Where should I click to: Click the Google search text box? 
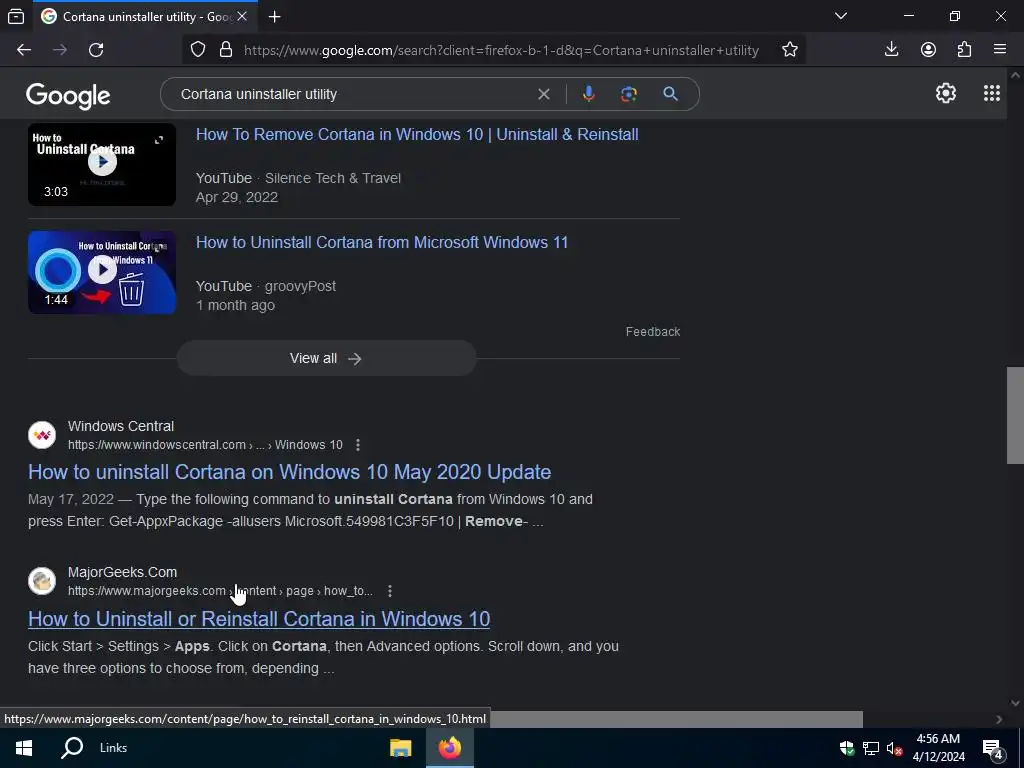[x=353, y=94]
